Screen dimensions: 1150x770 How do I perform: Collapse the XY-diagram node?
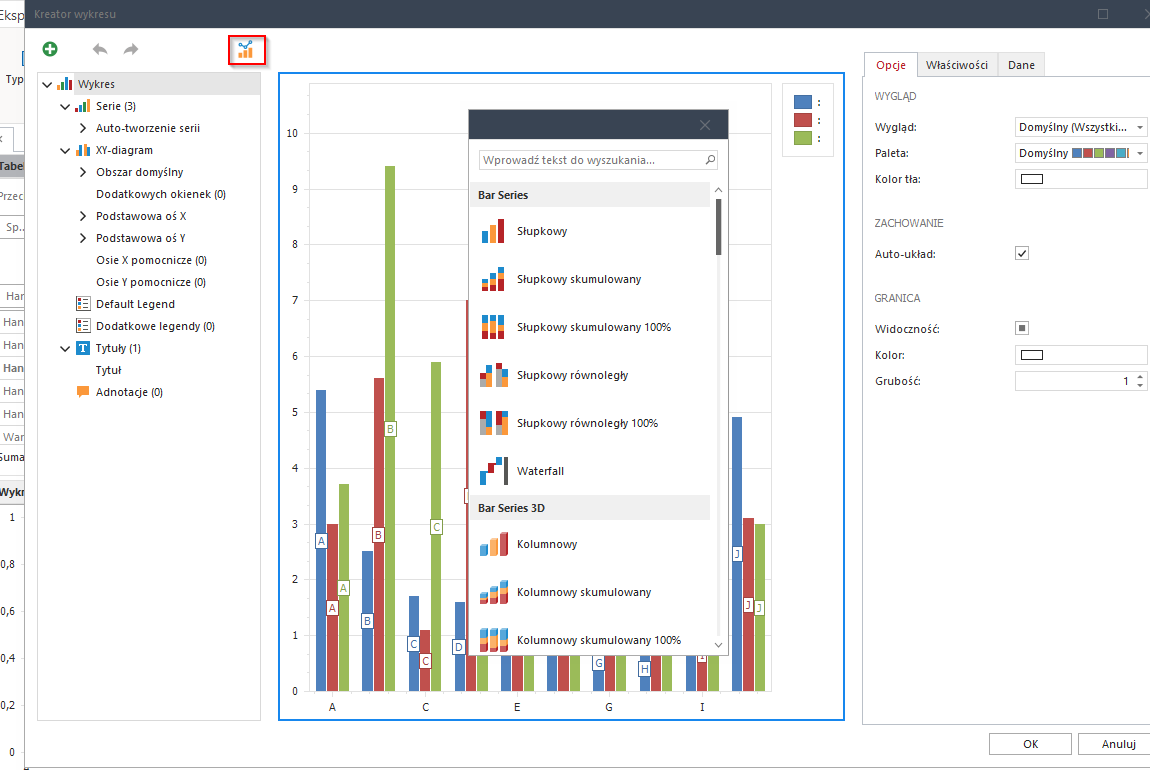click(65, 150)
